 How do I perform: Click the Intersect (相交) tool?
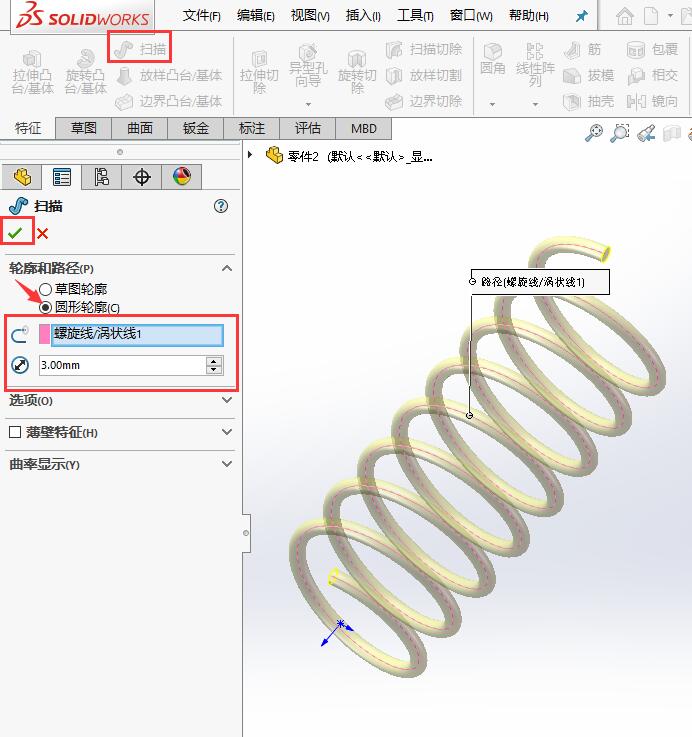pyautogui.click(x=653, y=75)
